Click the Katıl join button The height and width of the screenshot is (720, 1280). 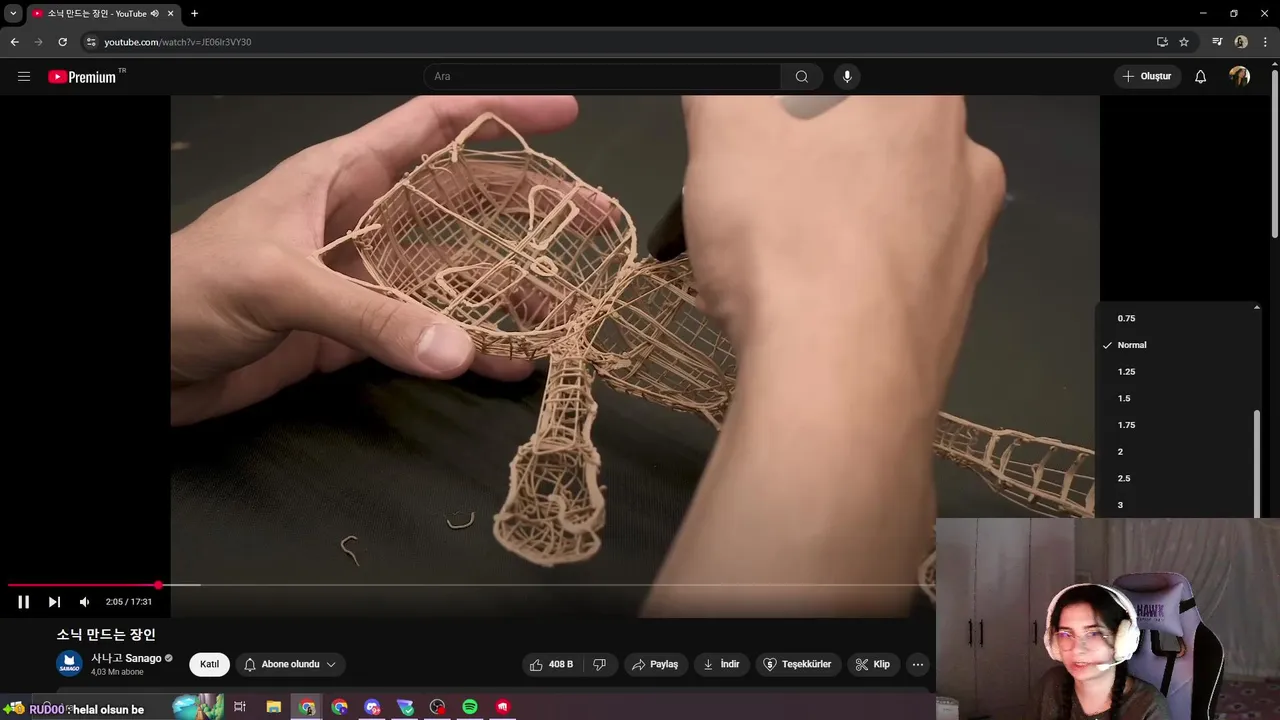(209, 664)
